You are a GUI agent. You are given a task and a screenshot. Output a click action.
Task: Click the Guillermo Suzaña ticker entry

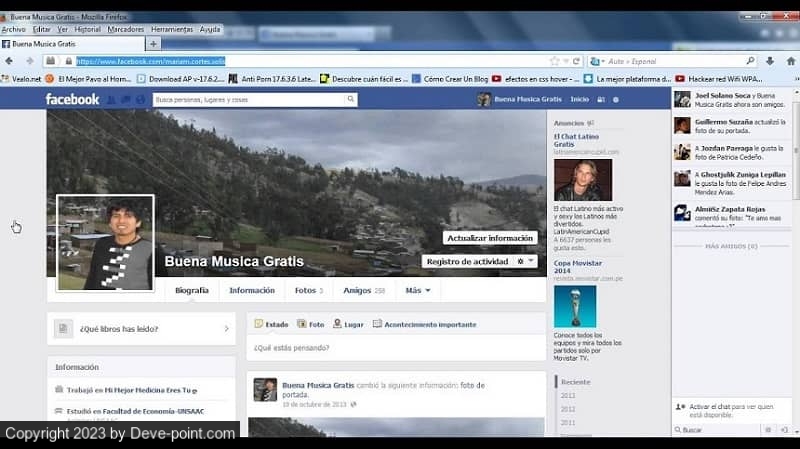click(731, 126)
